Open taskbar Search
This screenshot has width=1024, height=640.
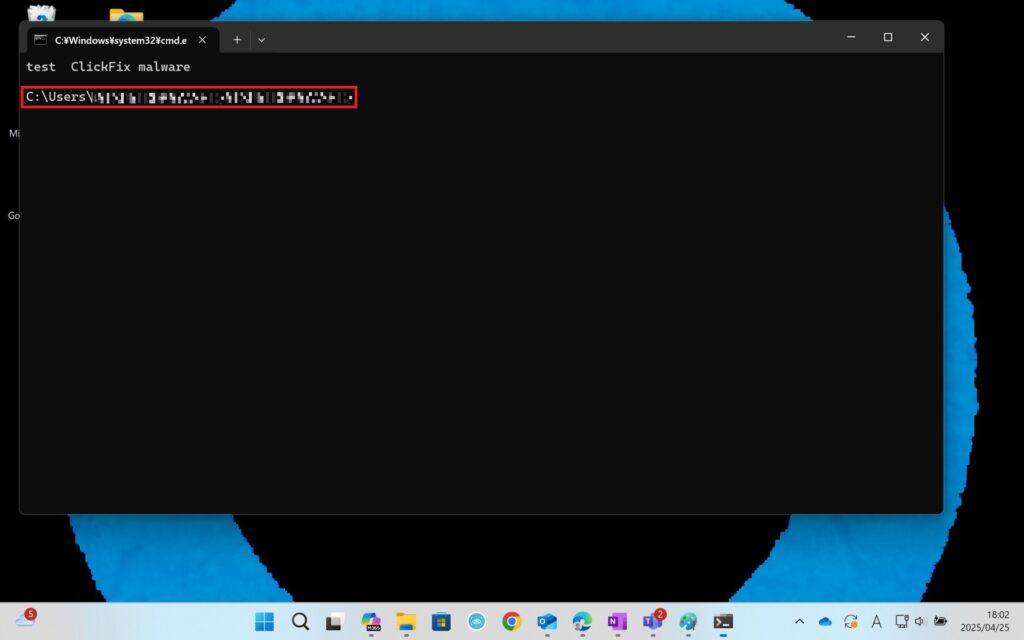tap(300, 621)
